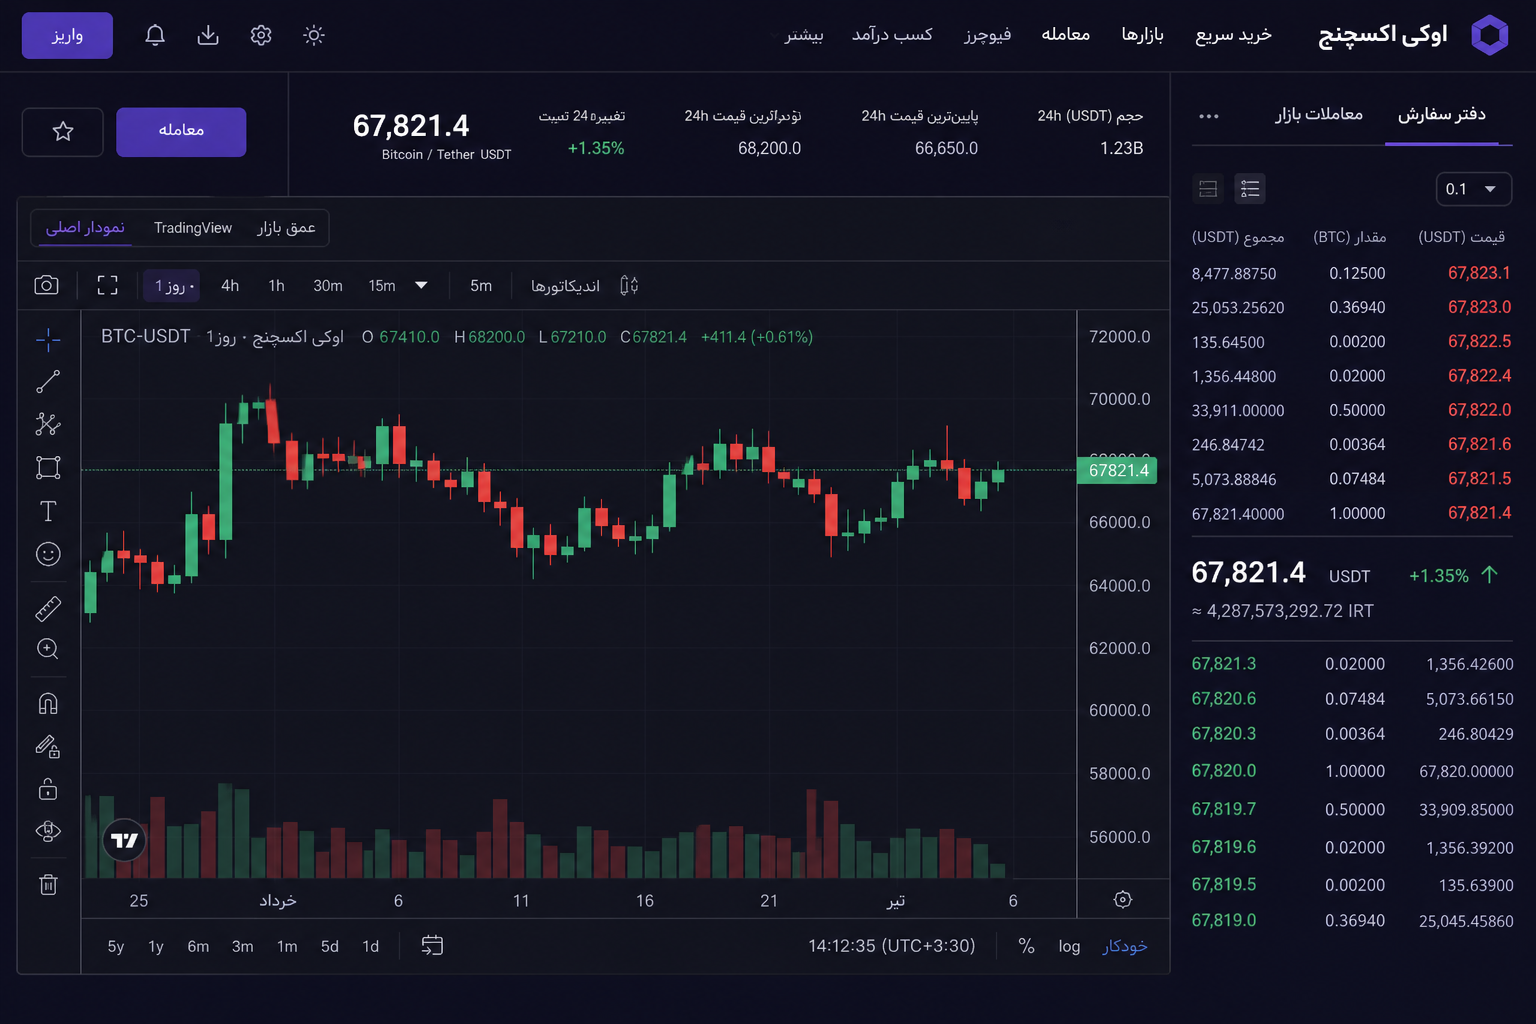Click ask price 67,823.1 row
This screenshot has width=1536, height=1024.
tap(1352, 273)
